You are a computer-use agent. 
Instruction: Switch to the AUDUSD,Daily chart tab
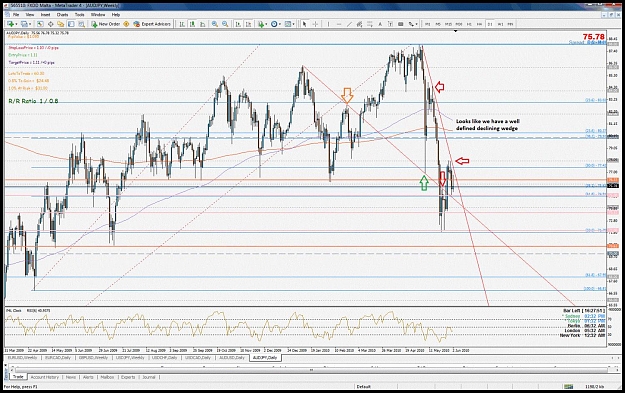232,358
